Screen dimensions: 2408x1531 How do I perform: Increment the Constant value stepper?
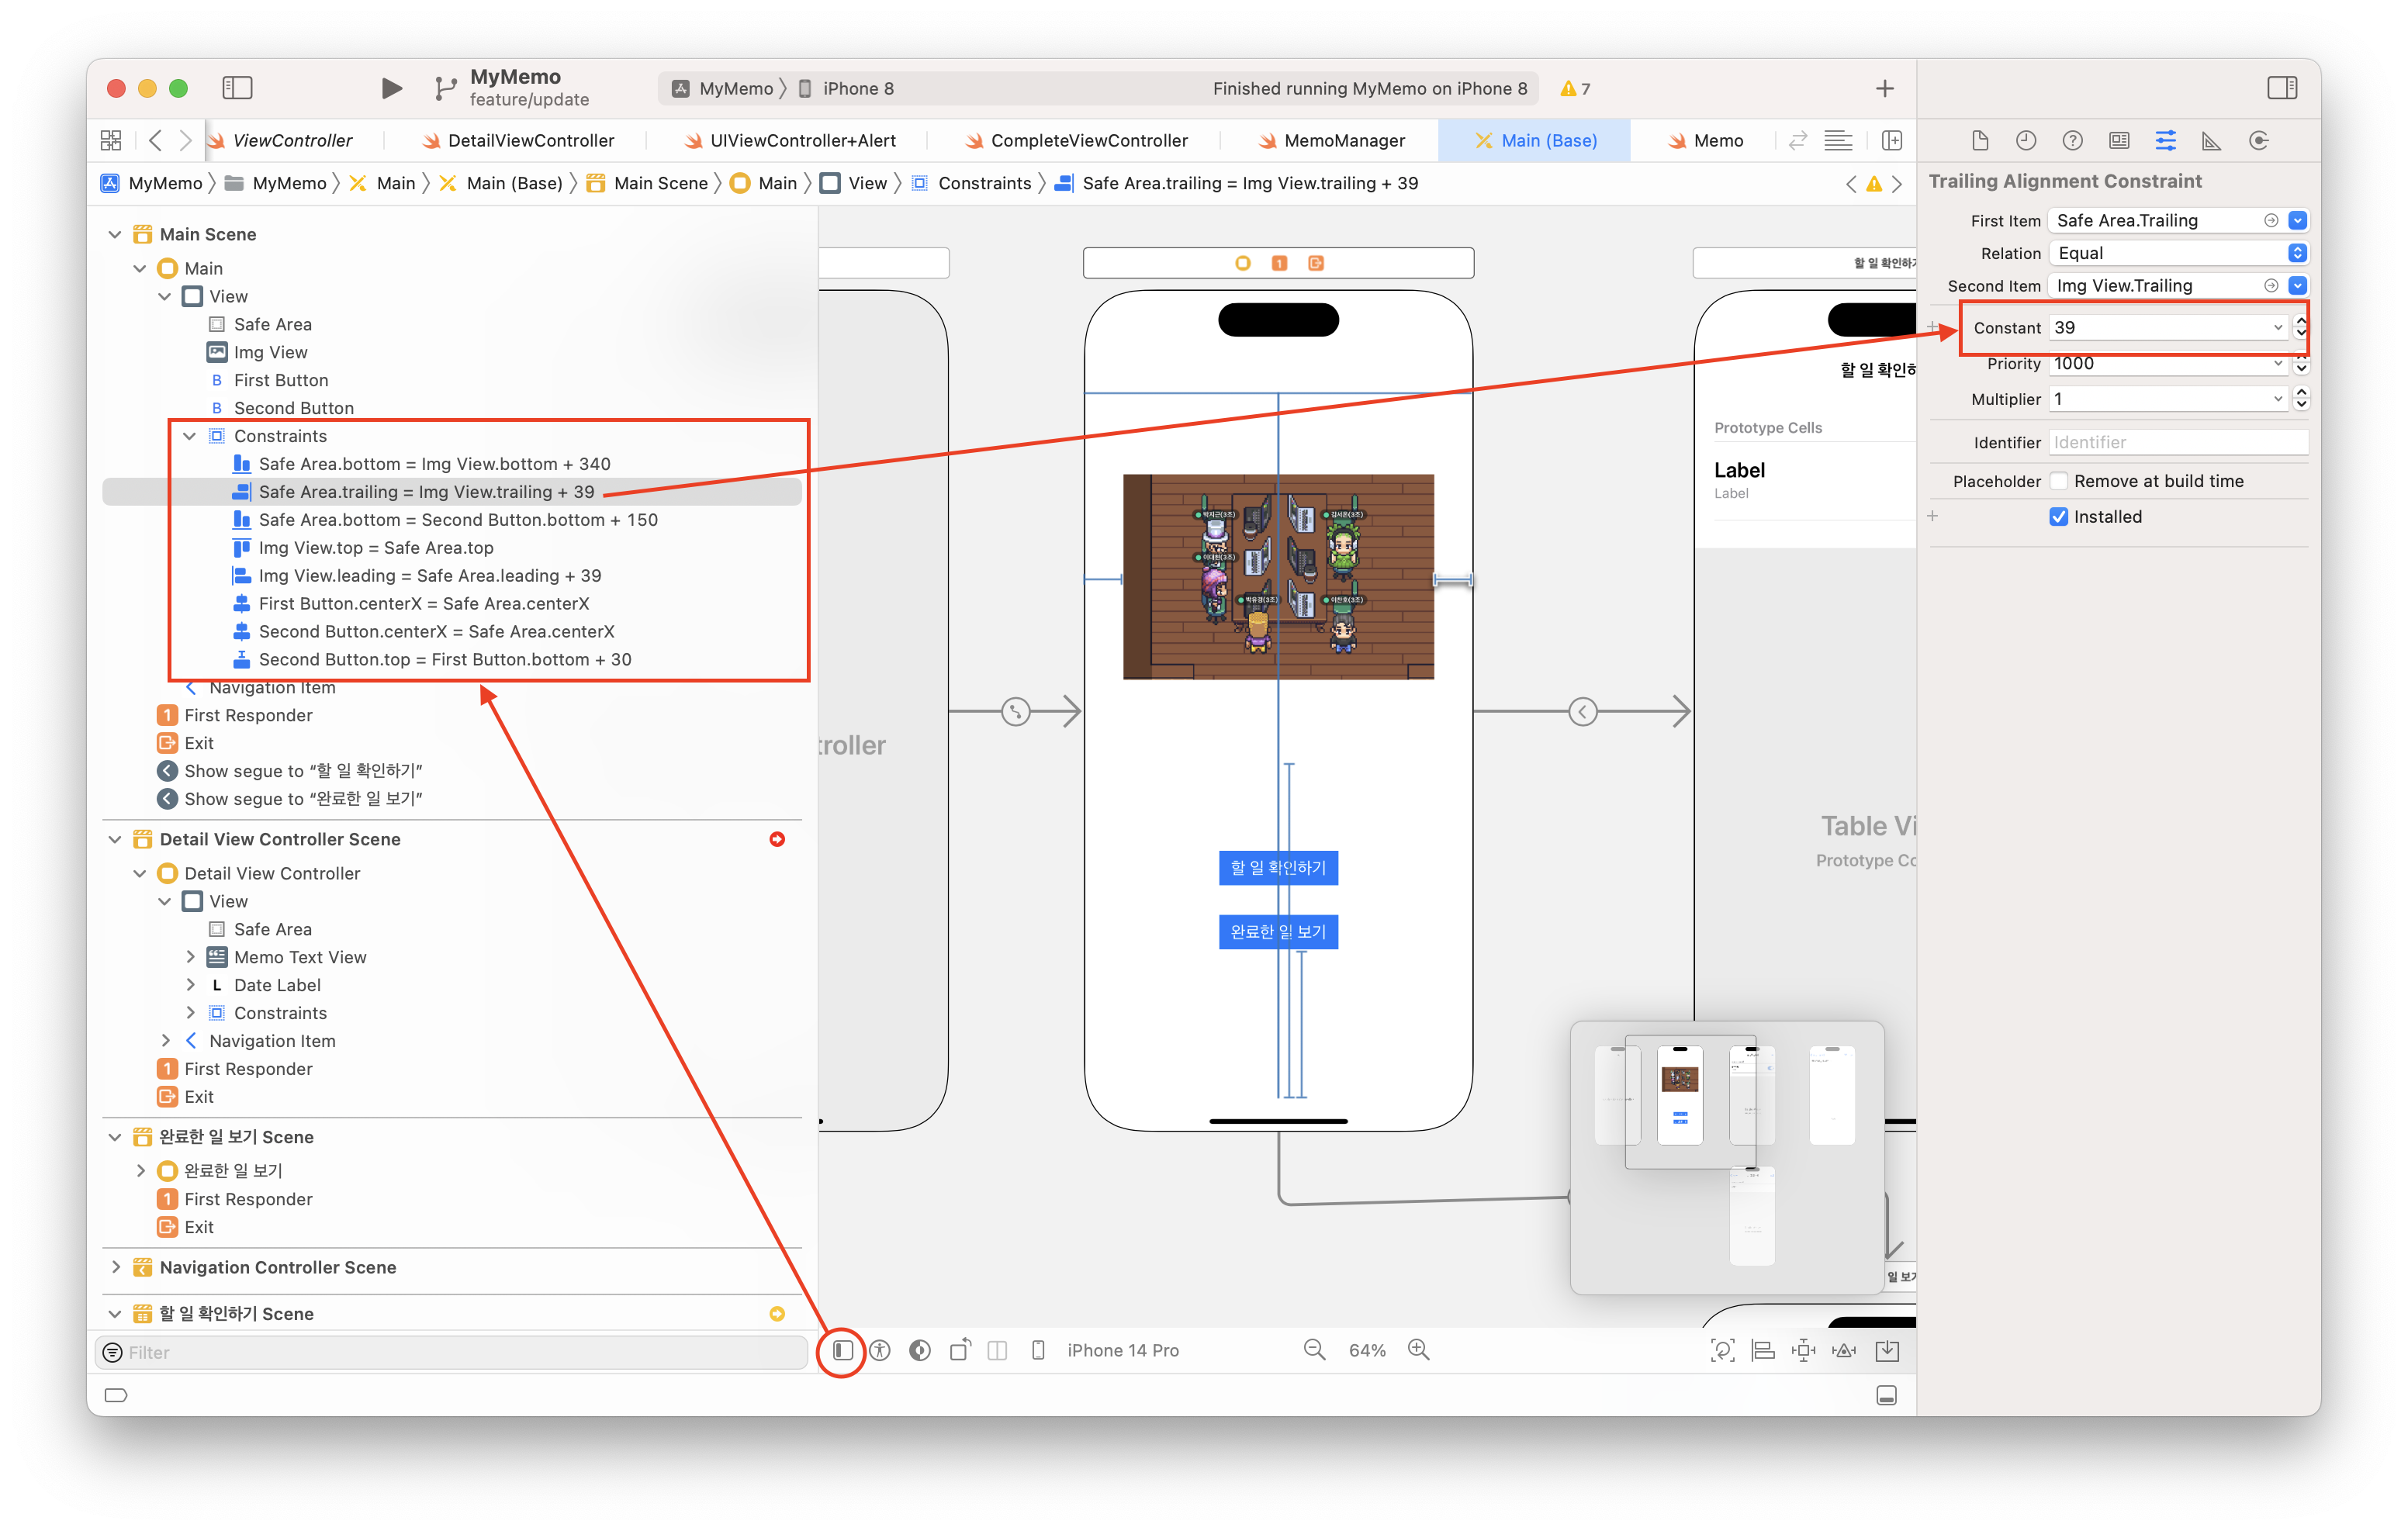tap(2301, 321)
